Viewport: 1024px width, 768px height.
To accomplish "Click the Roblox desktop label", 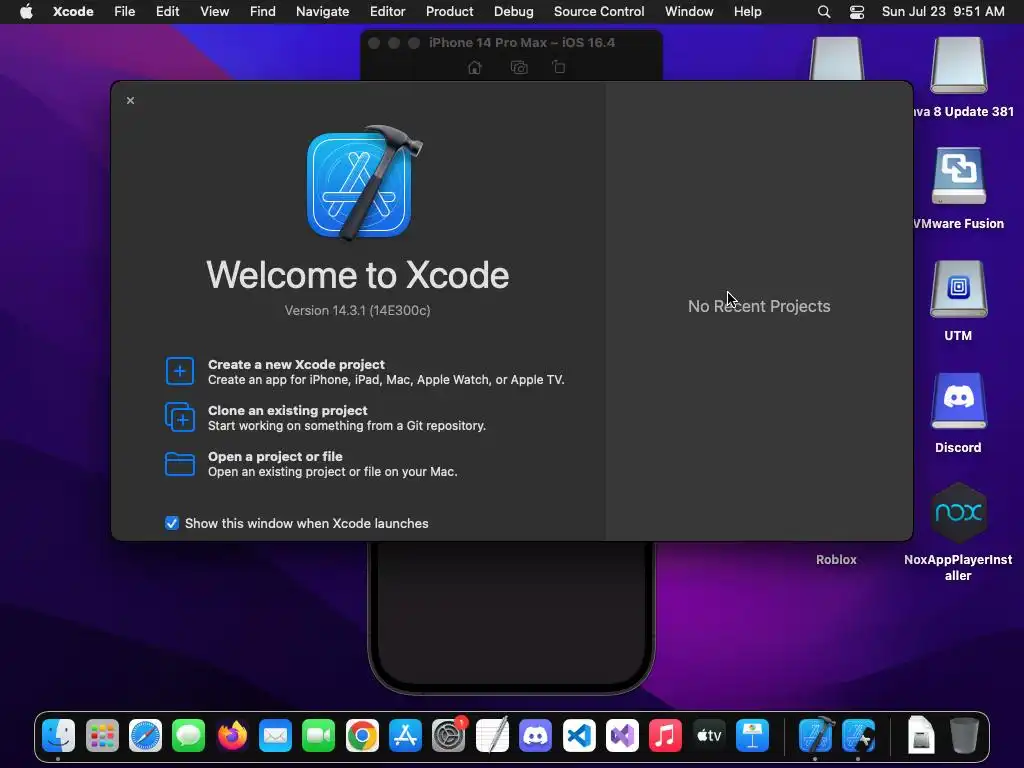I will click(836, 560).
